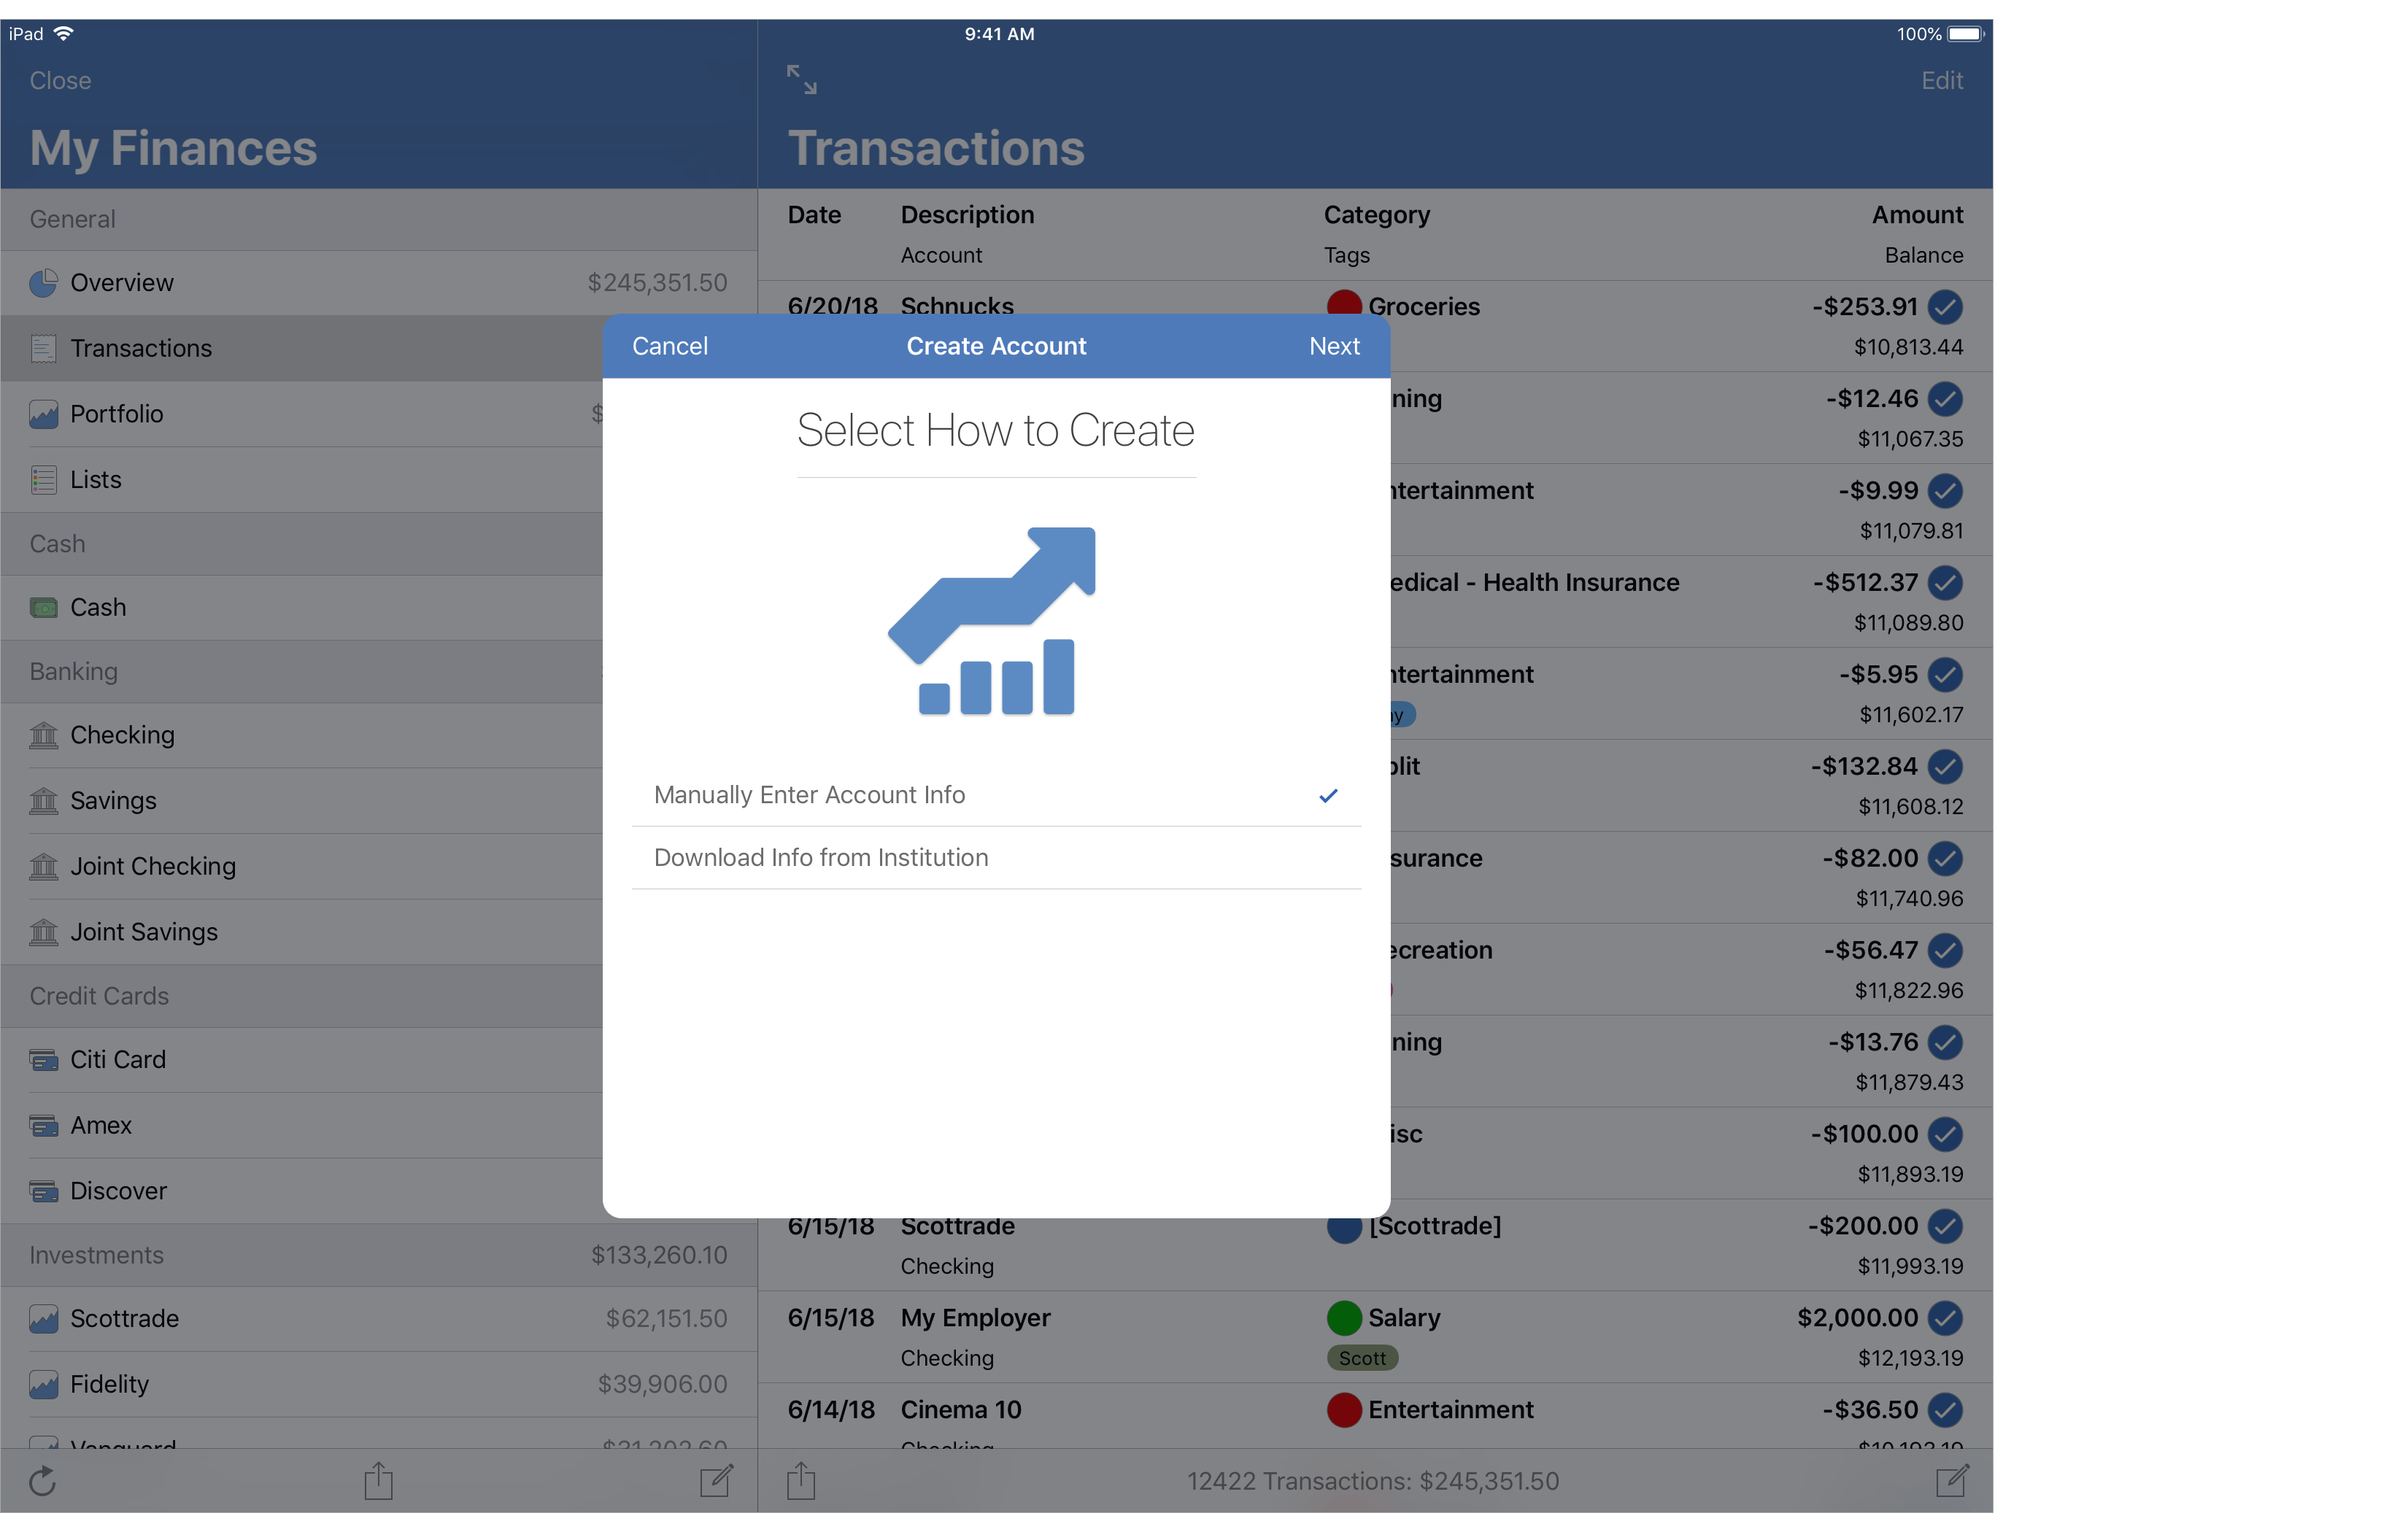Toggle cleared checkmark on -$253.91 transaction
The image size is (2408, 1532).
[1945, 307]
